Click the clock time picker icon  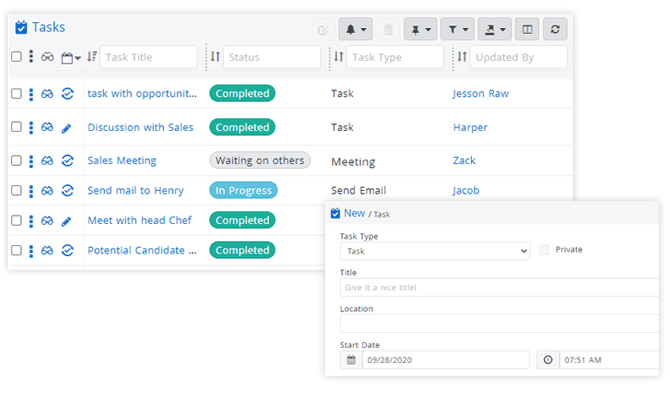pyautogui.click(x=548, y=360)
